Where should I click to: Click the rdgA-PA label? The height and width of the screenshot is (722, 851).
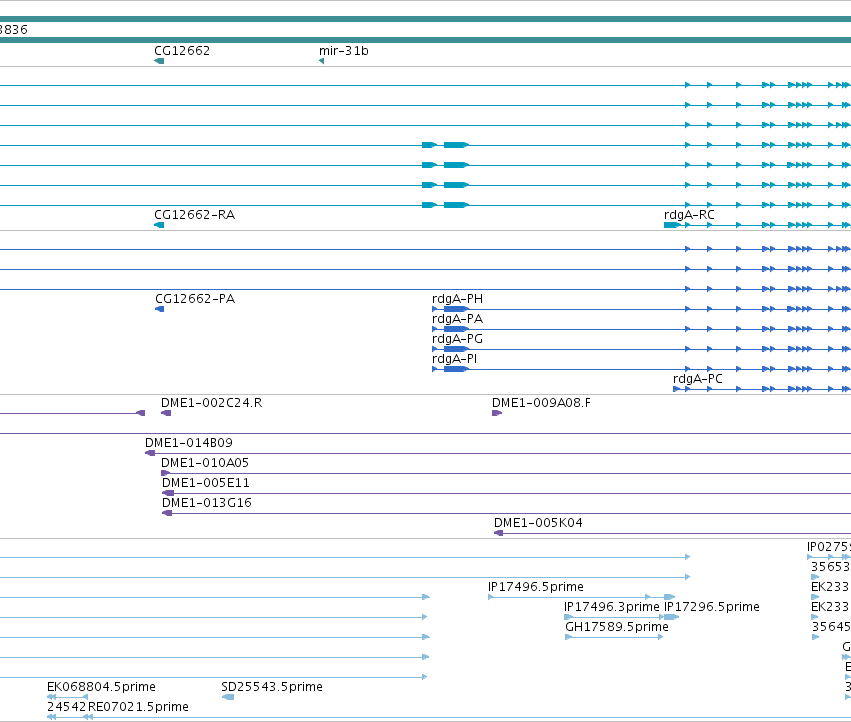pos(457,319)
